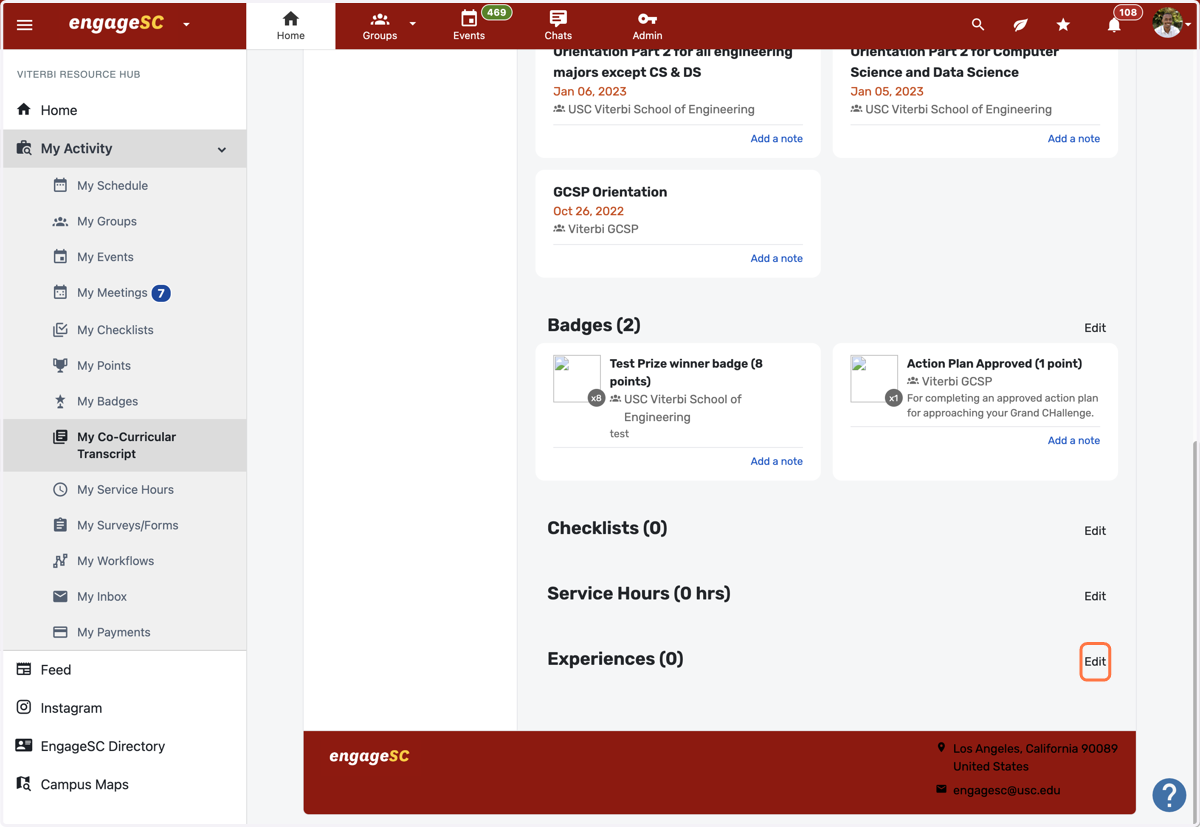Add a note to Action Plan Approved badge
This screenshot has height=827, width=1200.
point(1073,441)
